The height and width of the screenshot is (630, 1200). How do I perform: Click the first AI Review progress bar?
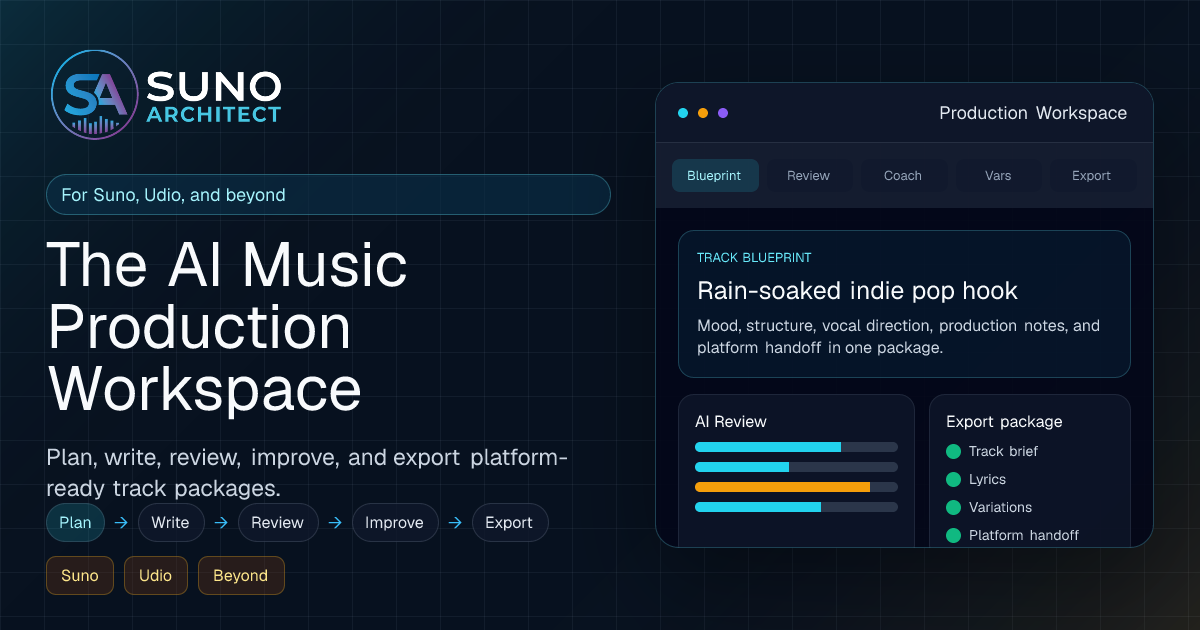(796, 447)
